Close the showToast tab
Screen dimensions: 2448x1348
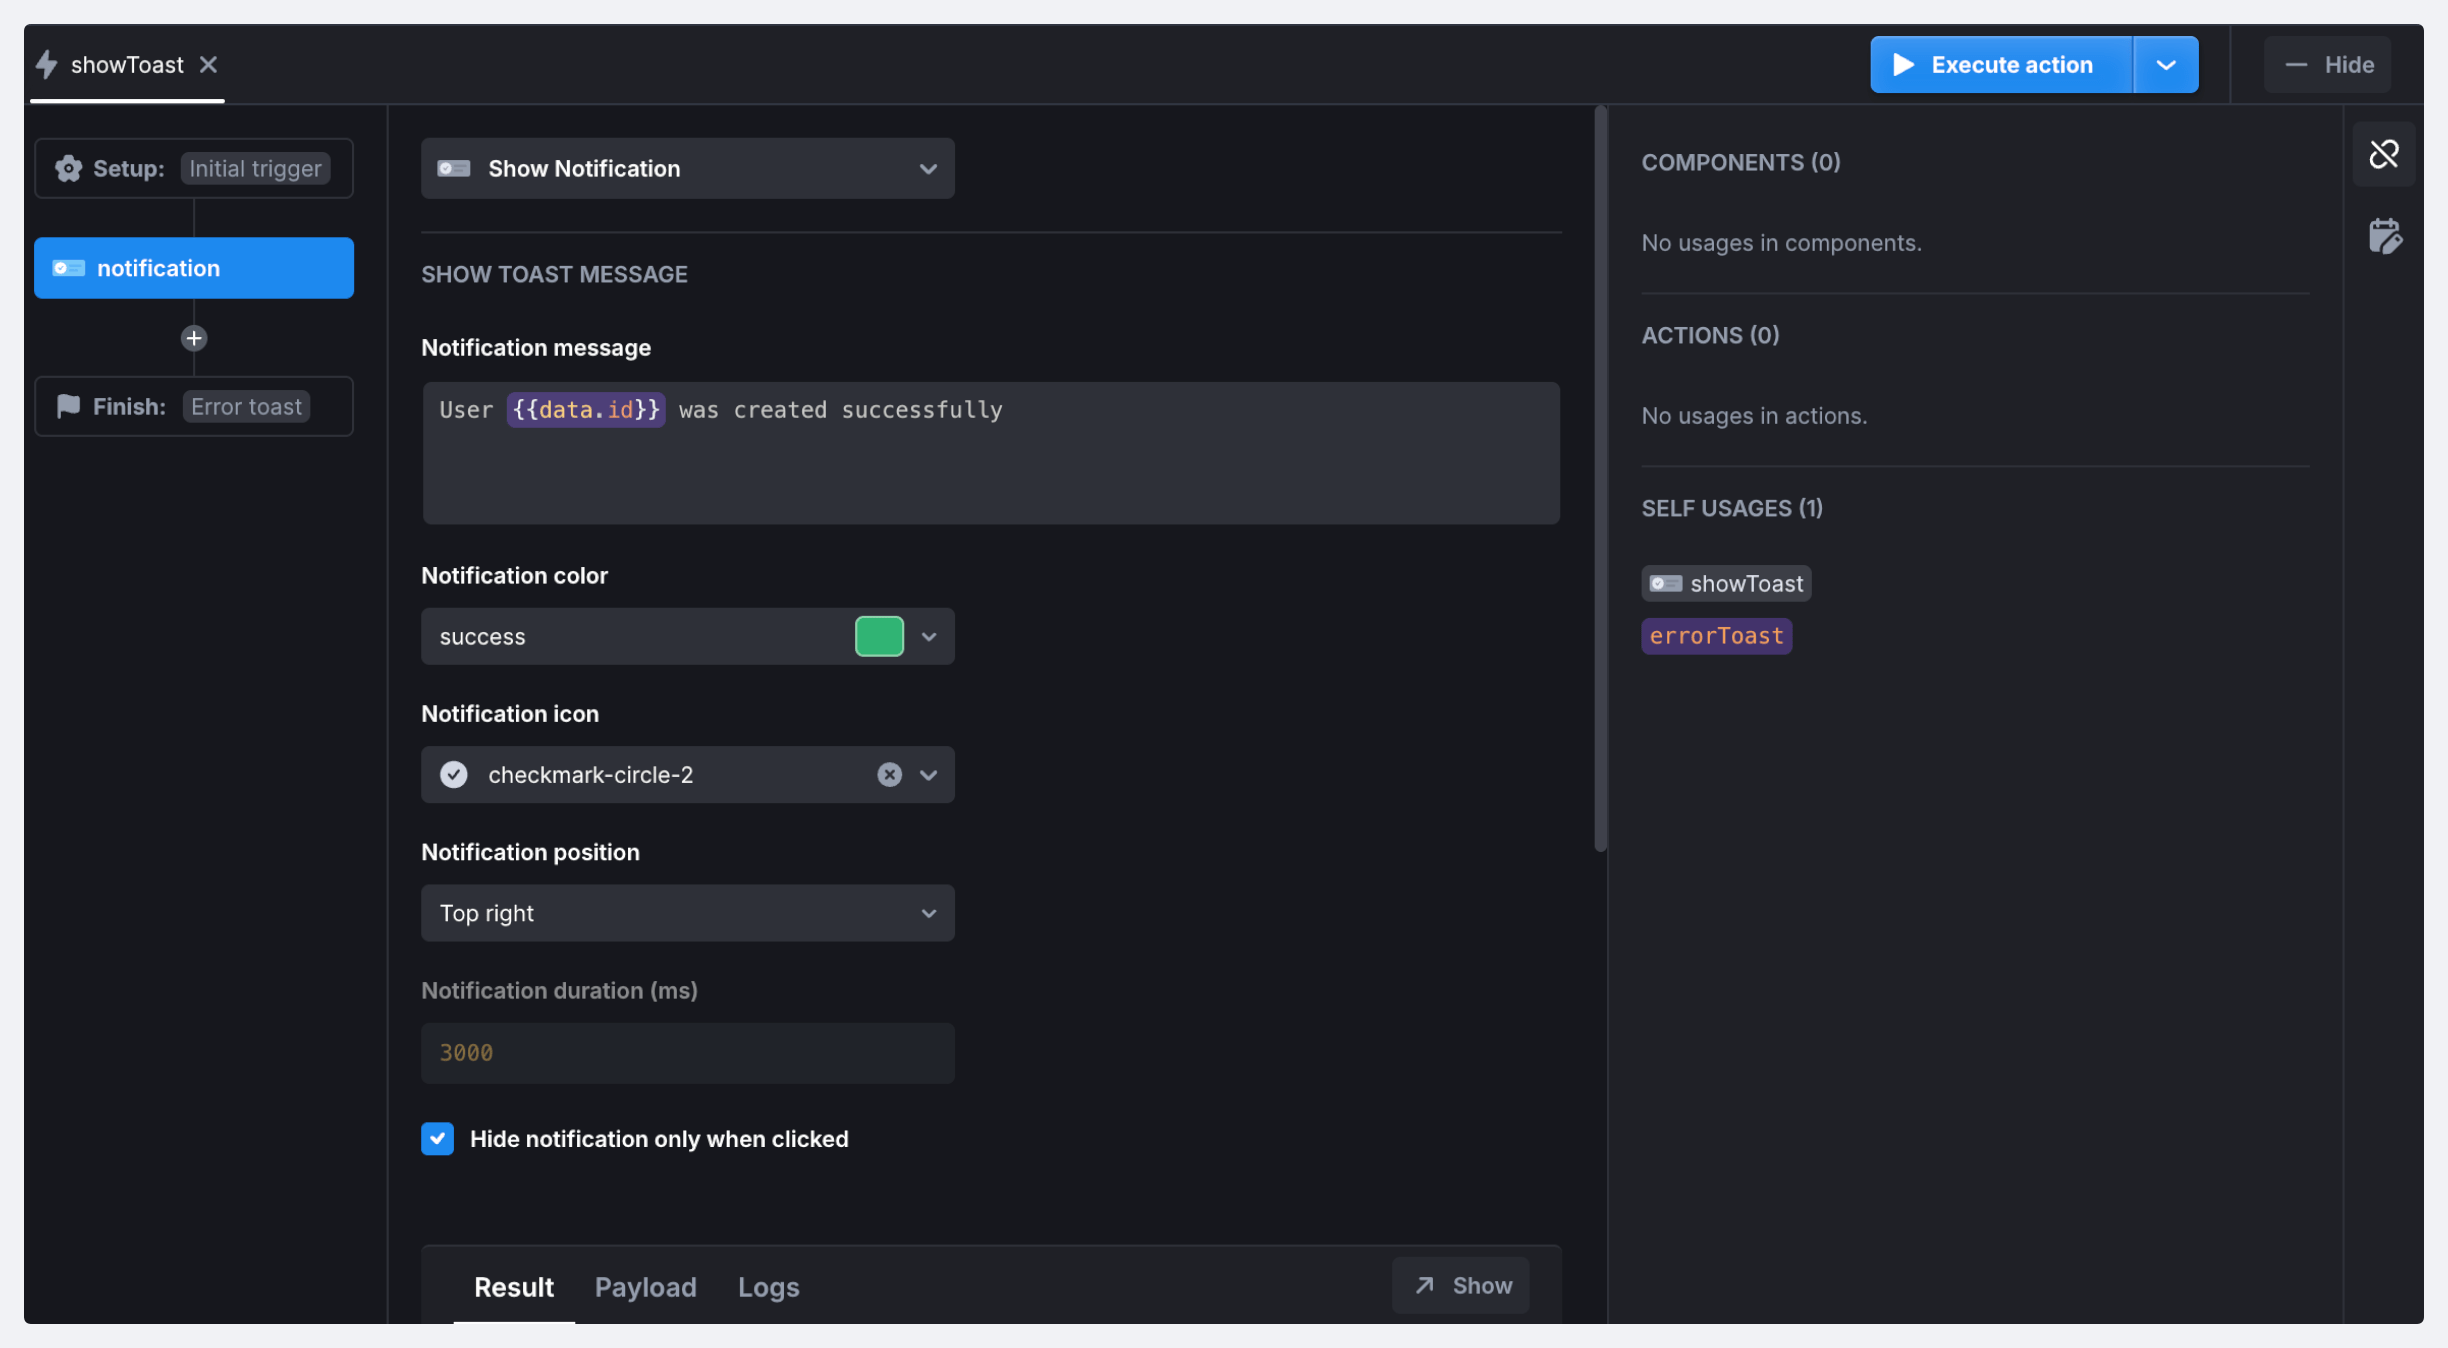pos(208,64)
